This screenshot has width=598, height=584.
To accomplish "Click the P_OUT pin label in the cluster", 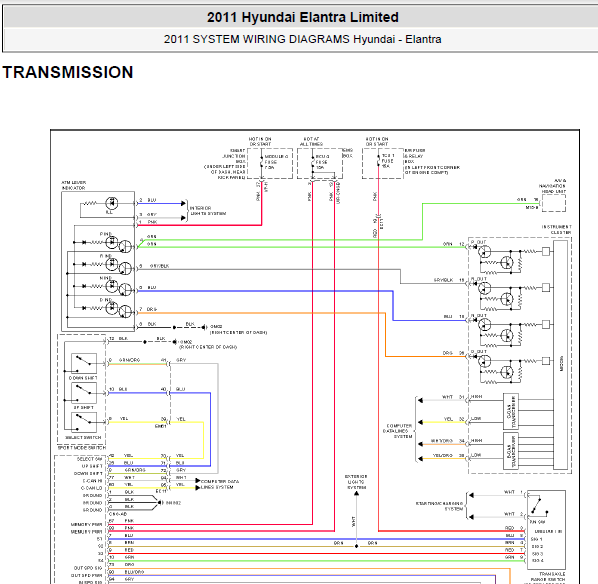I will (479, 242).
